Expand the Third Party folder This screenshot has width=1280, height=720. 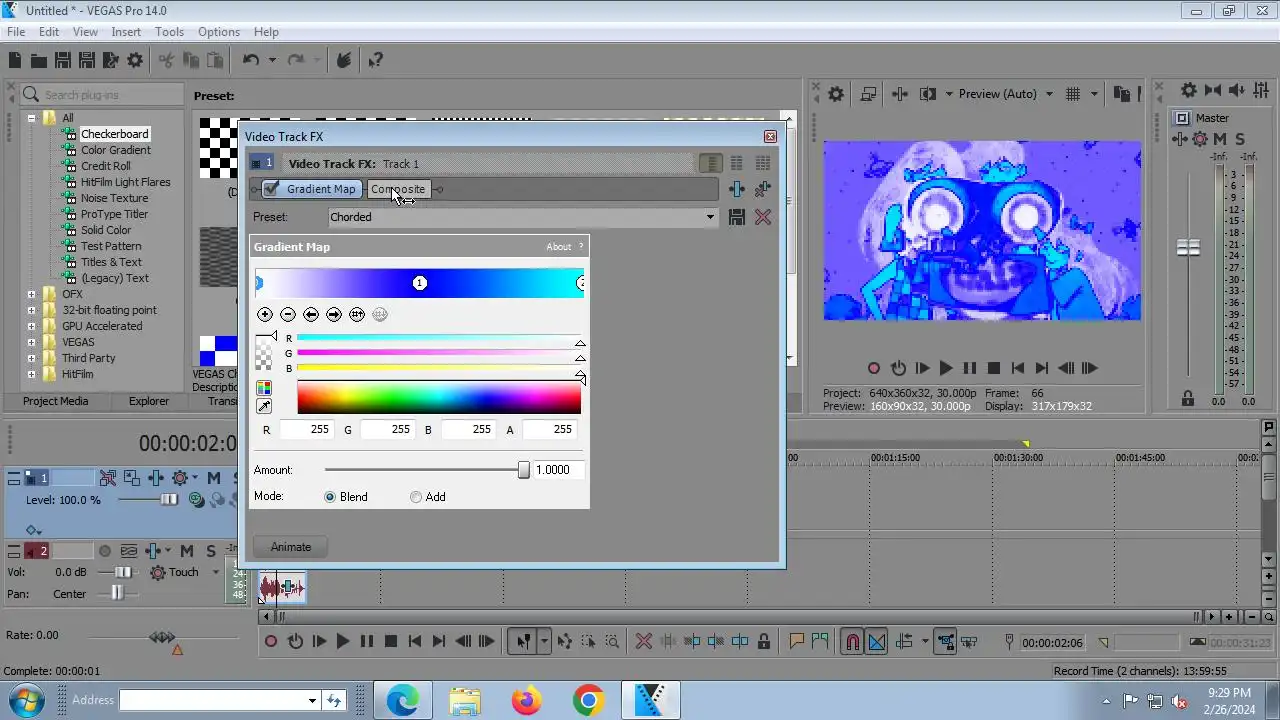tap(31, 358)
